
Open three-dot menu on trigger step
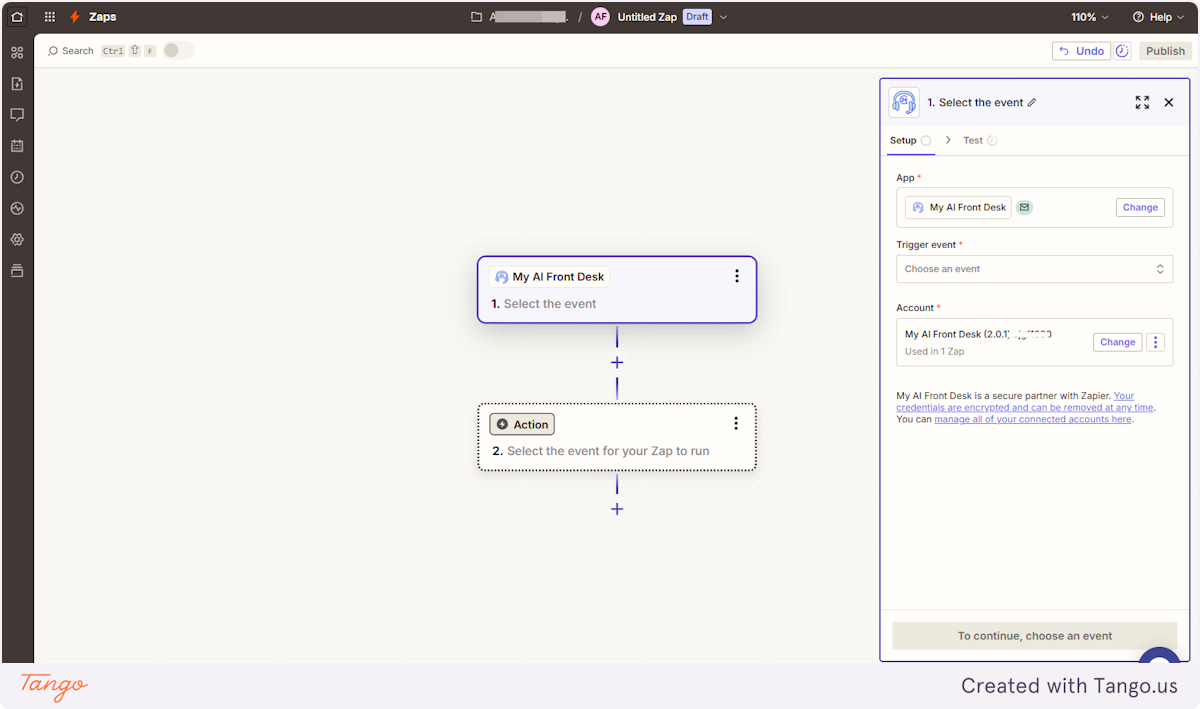[x=737, y=276]
